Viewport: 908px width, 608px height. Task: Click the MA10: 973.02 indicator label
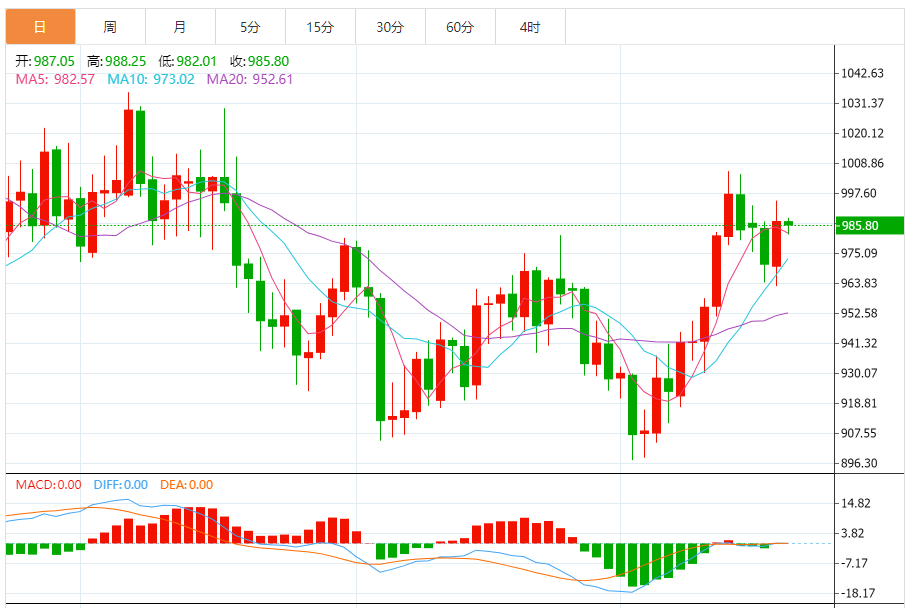151,79
